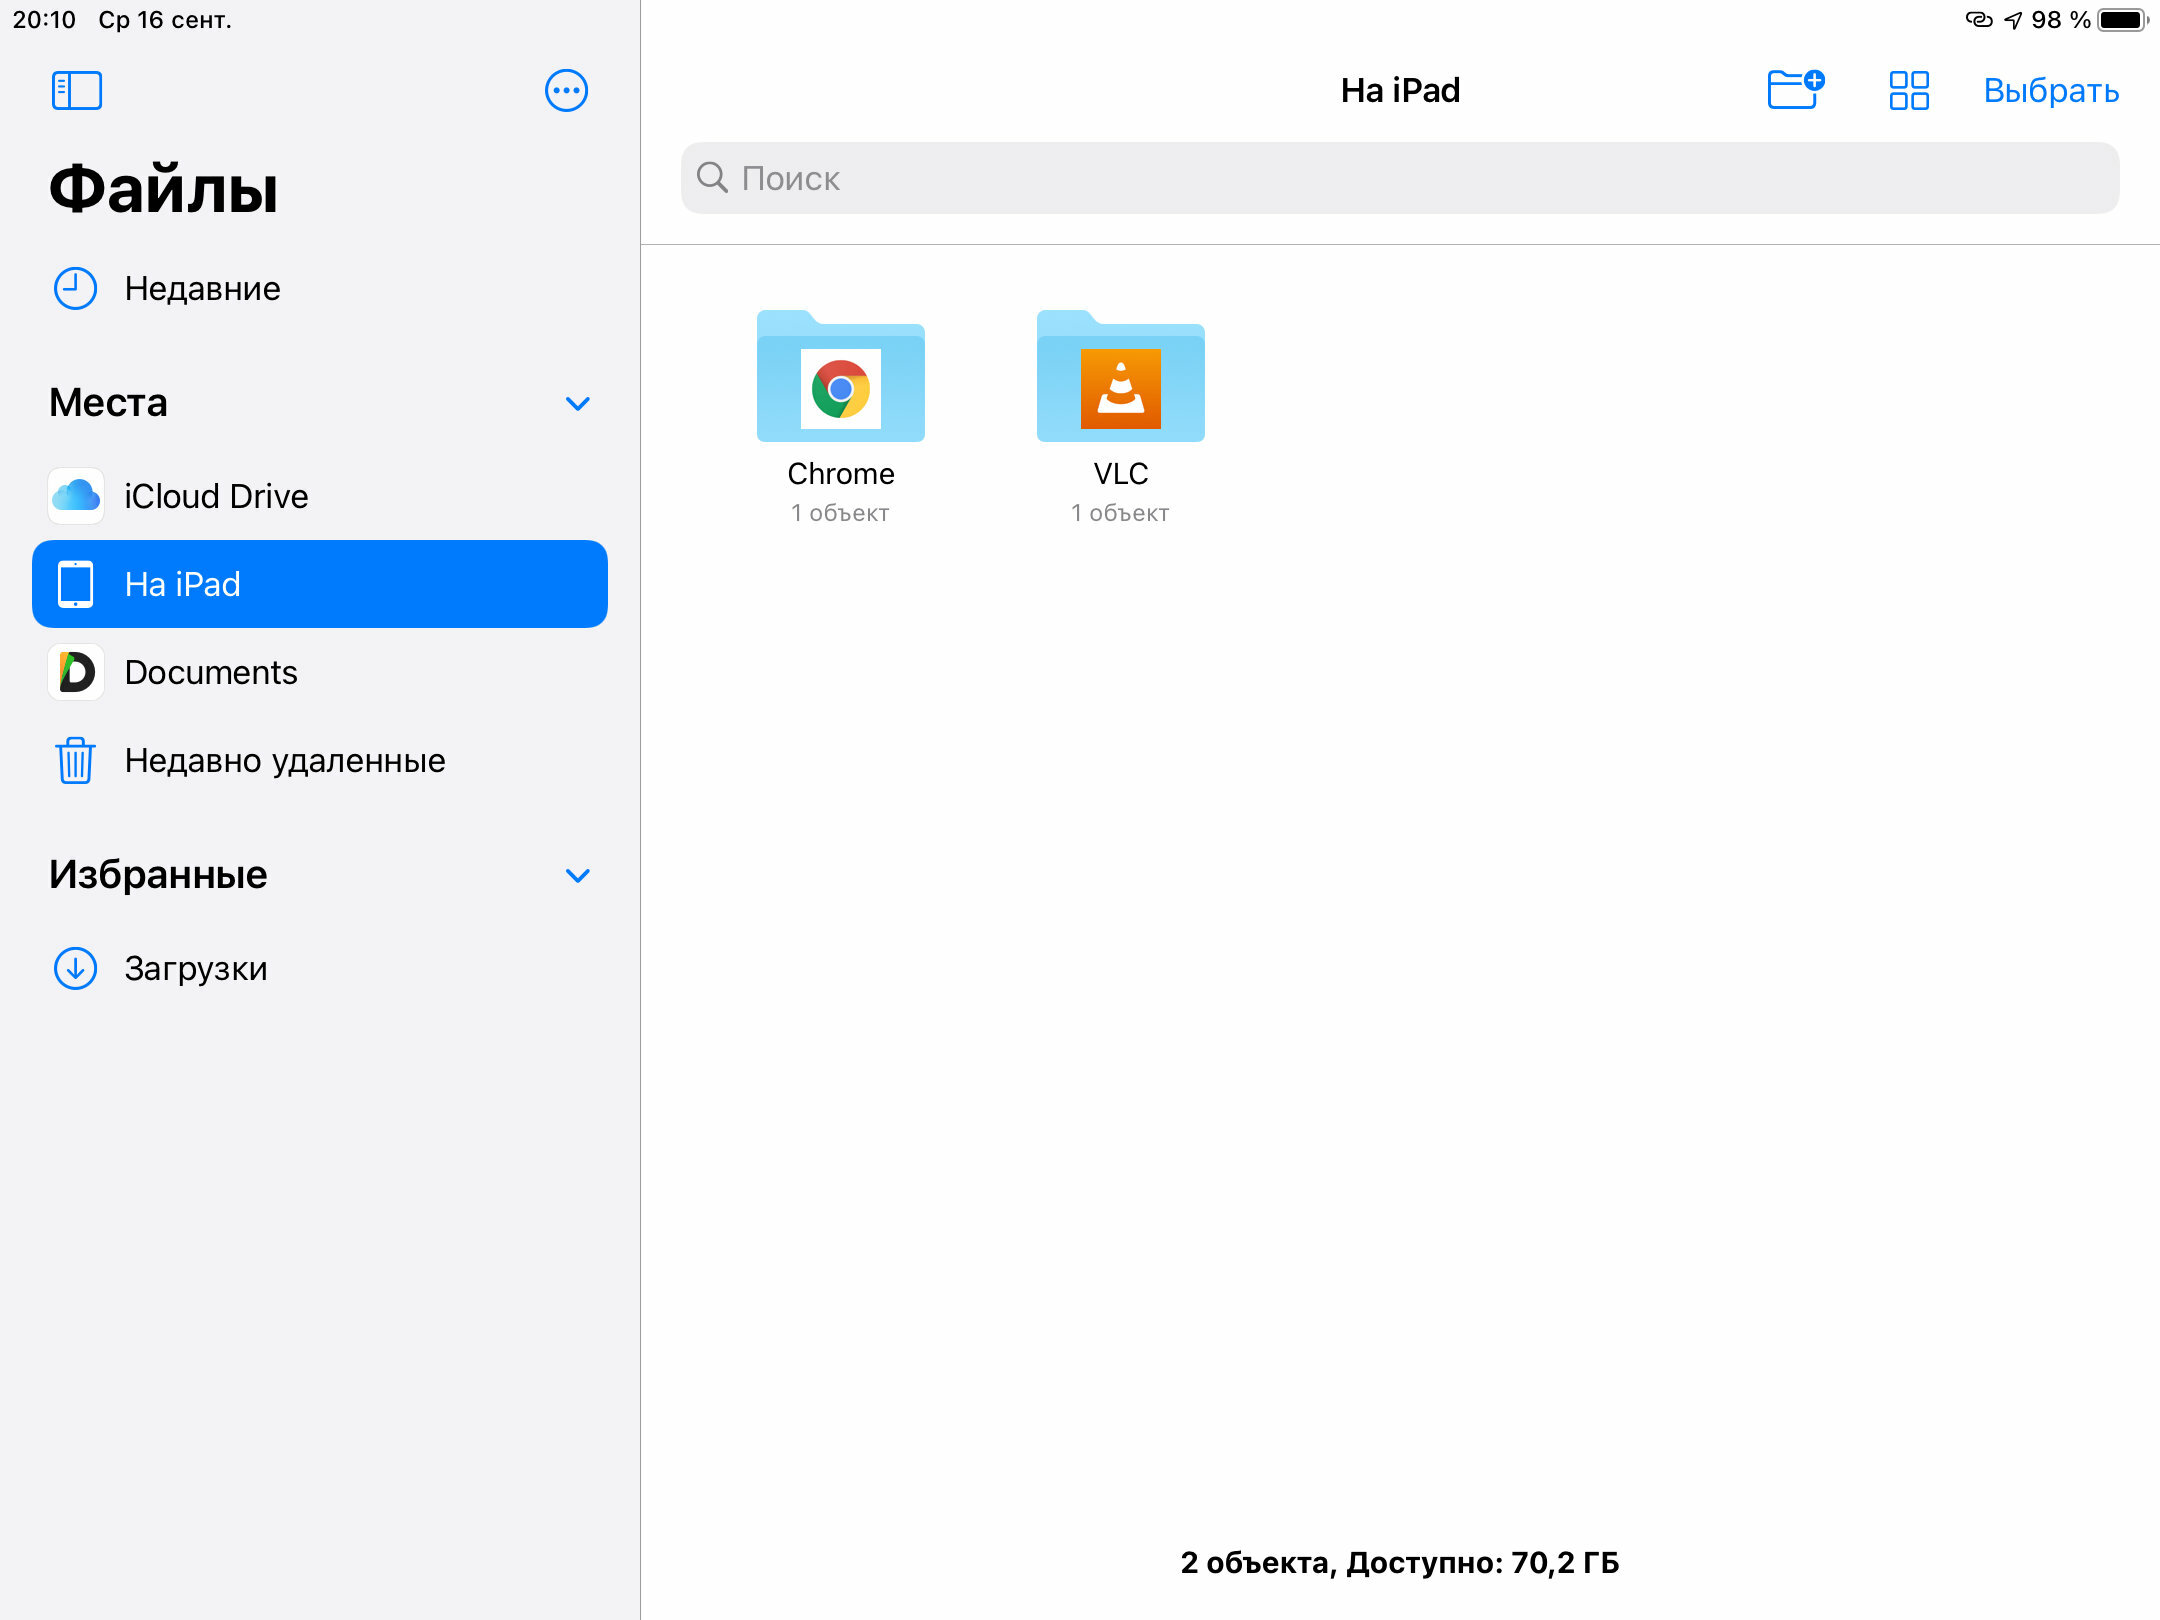2160x1620 pixels.
Task: Click the trash can icon
Action: tap(75, 760)
